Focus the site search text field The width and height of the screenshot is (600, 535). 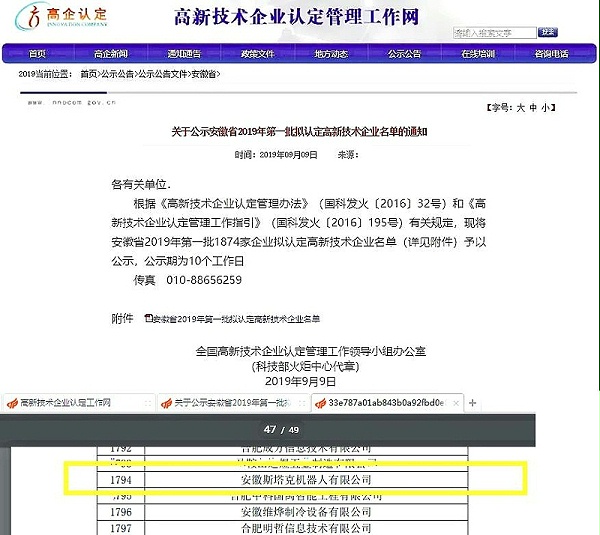click(495, 33)
